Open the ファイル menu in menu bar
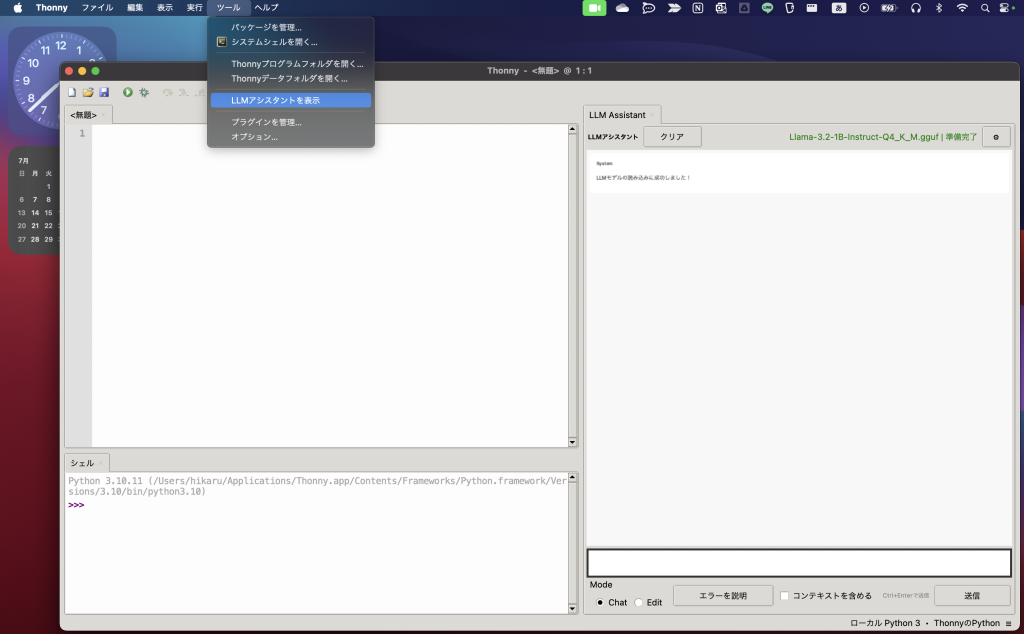 point(97,8)
